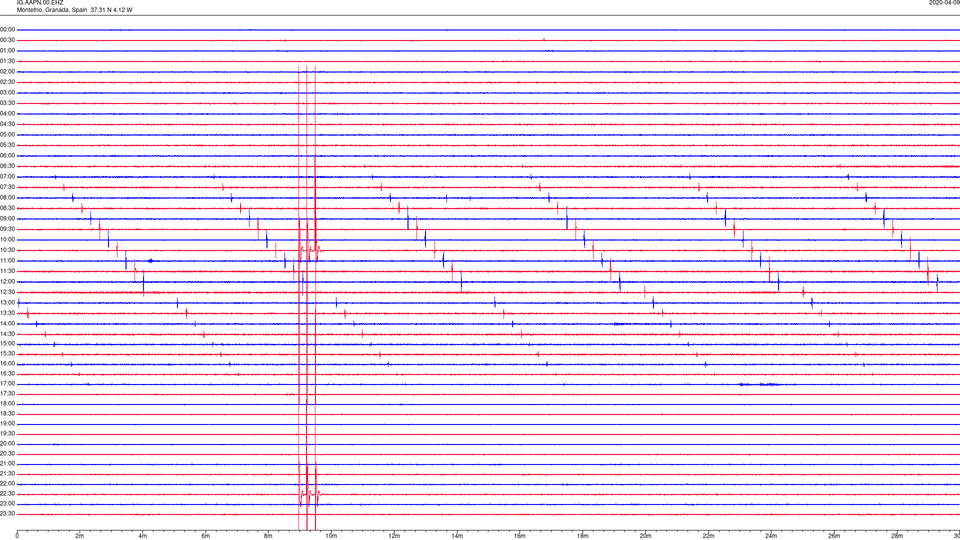Select the 00:30 trace time label
960x540 pixels.
(x=8, y=40)
